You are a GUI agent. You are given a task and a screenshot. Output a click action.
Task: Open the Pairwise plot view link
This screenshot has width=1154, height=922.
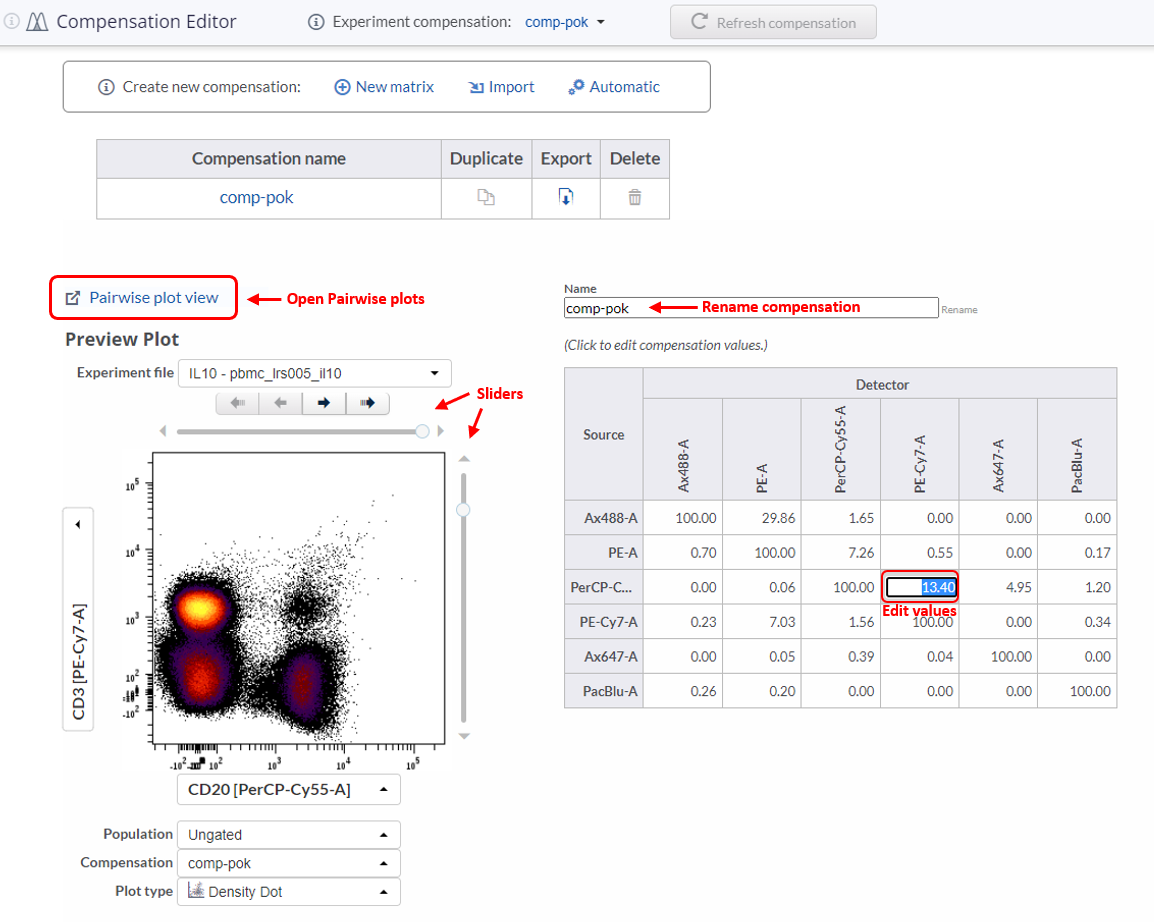point(154,297)
